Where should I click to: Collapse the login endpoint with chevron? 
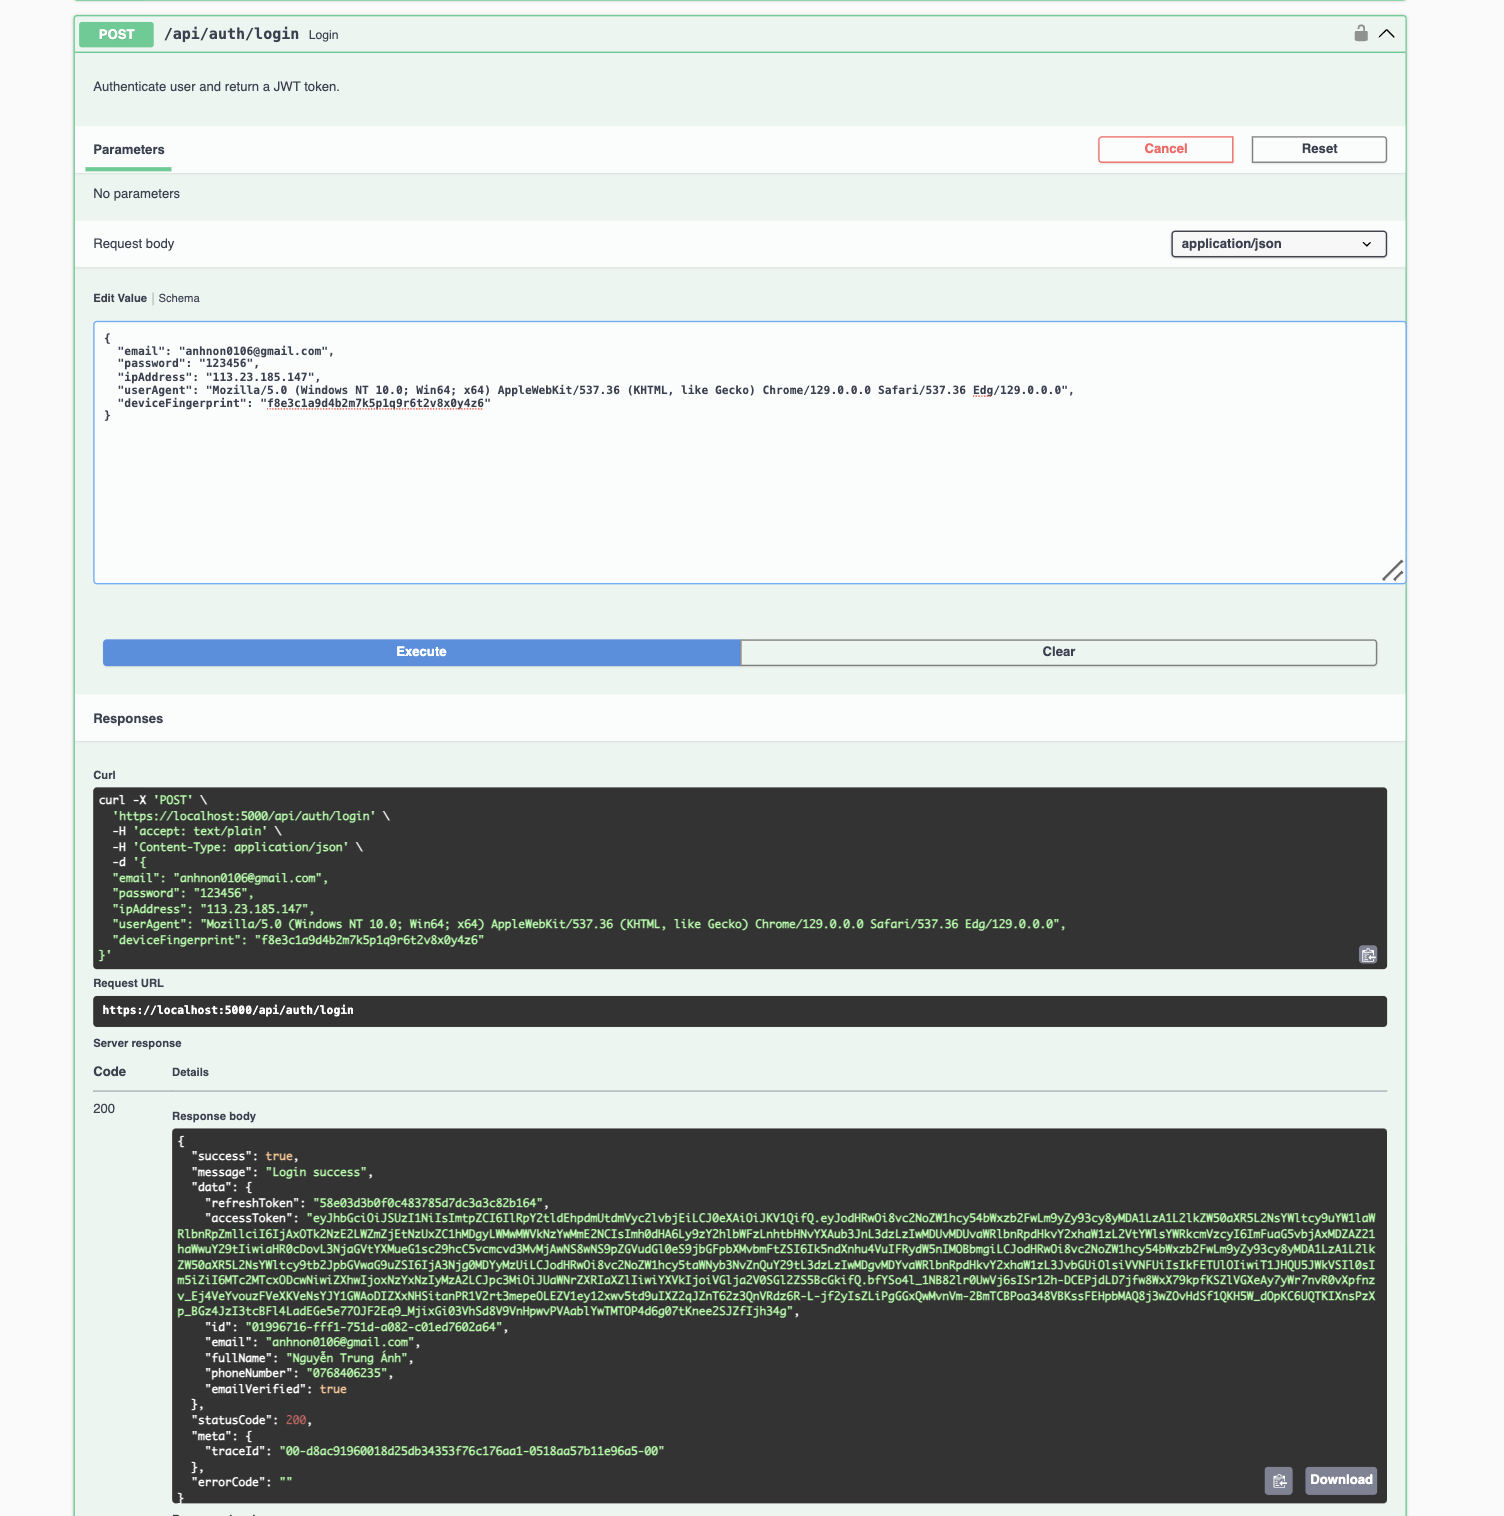pyautogui.click(x=1386, y=33)
